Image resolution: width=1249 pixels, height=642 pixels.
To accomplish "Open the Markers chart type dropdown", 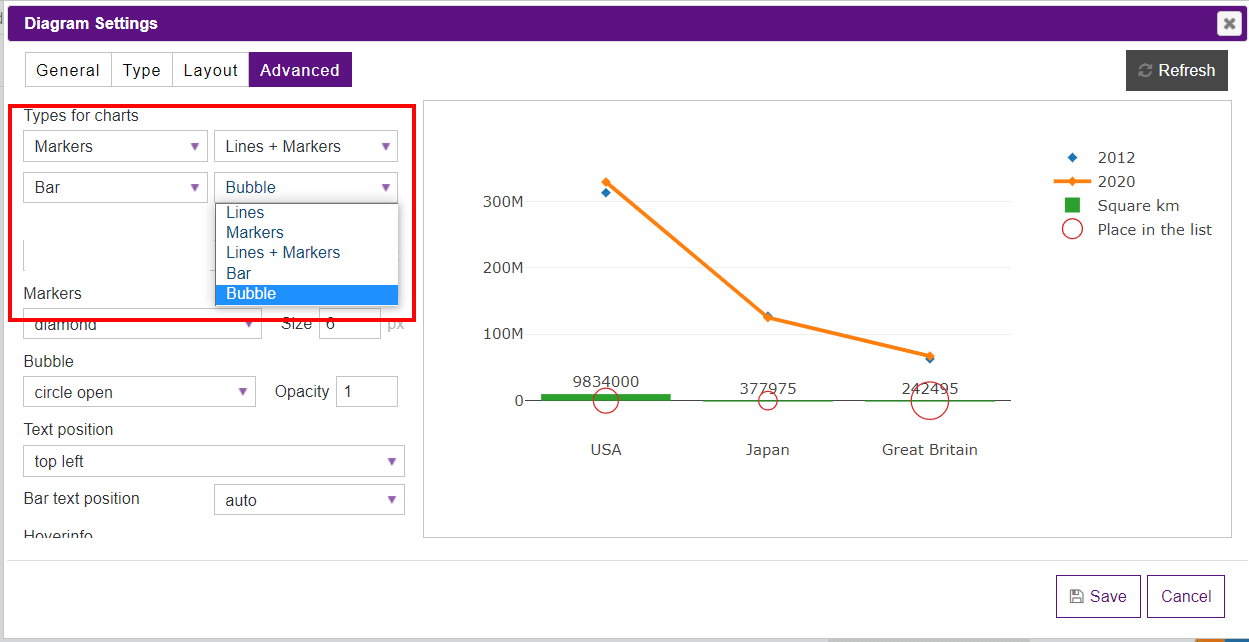I will point(114,146).
